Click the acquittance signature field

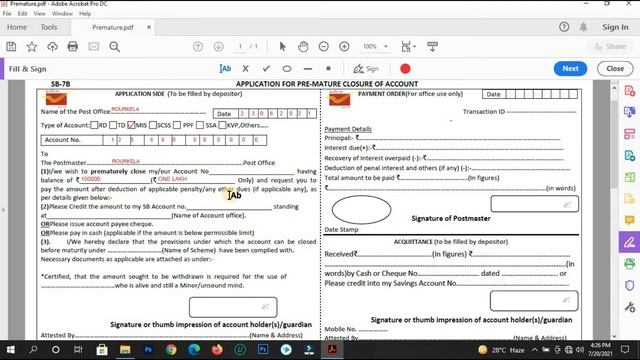[x=534, y=301]
